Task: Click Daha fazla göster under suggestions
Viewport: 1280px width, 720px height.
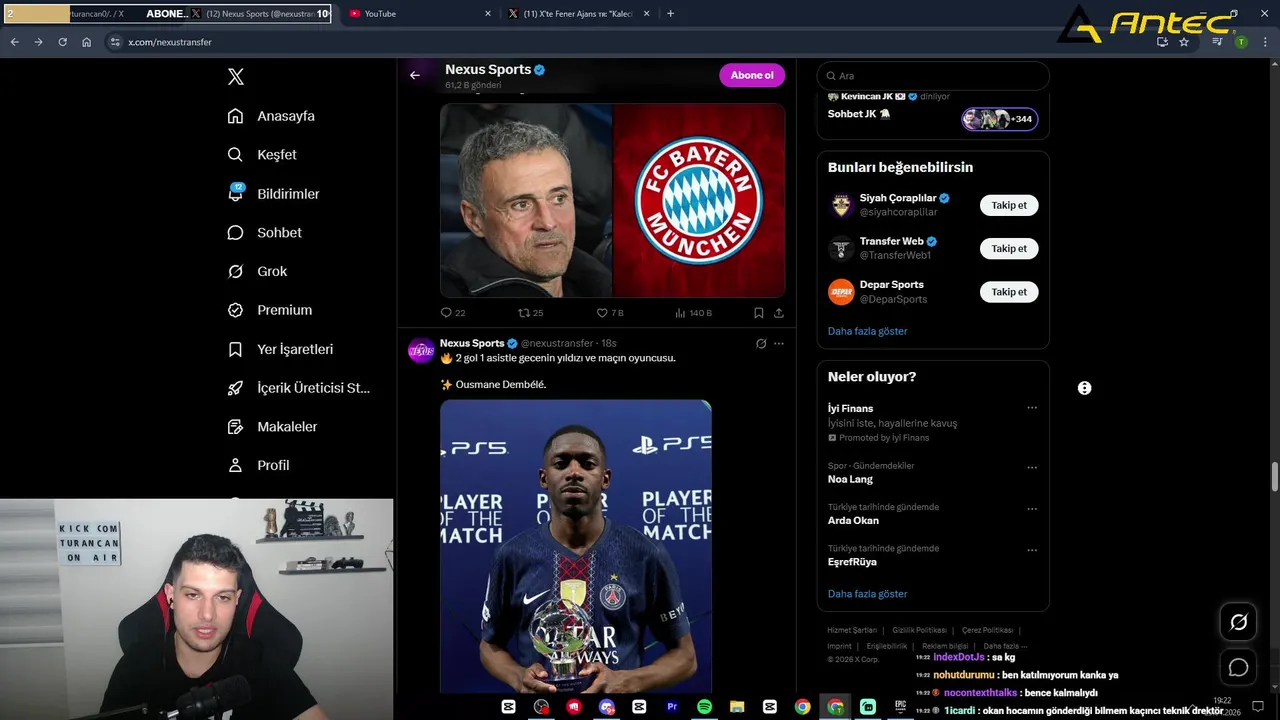Action: (x=867, y=331)
